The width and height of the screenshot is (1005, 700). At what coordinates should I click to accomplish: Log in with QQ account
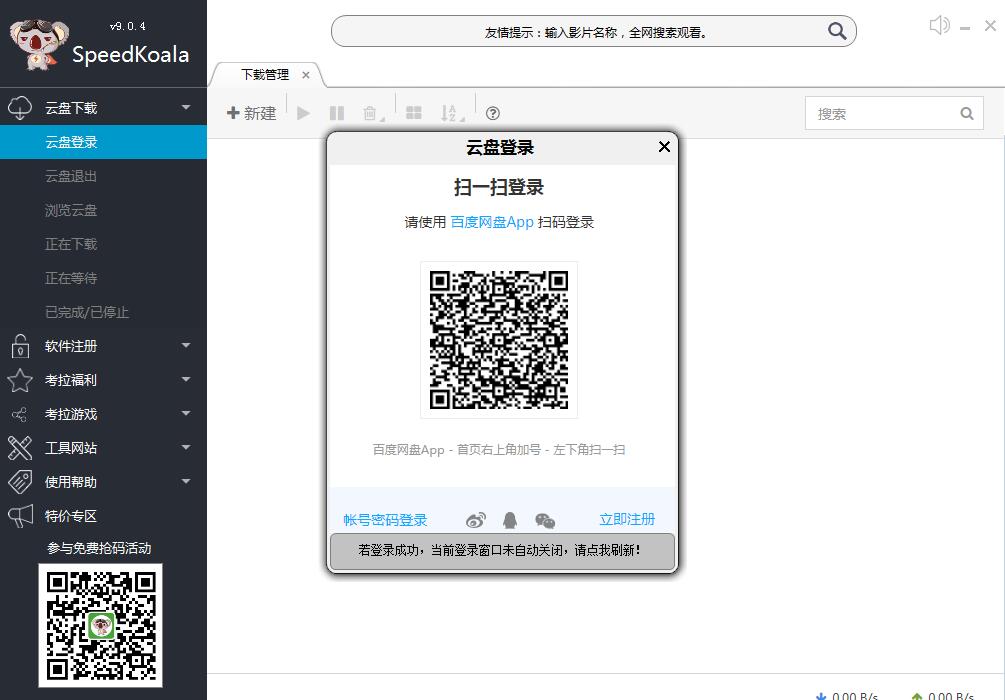point(510,519)
